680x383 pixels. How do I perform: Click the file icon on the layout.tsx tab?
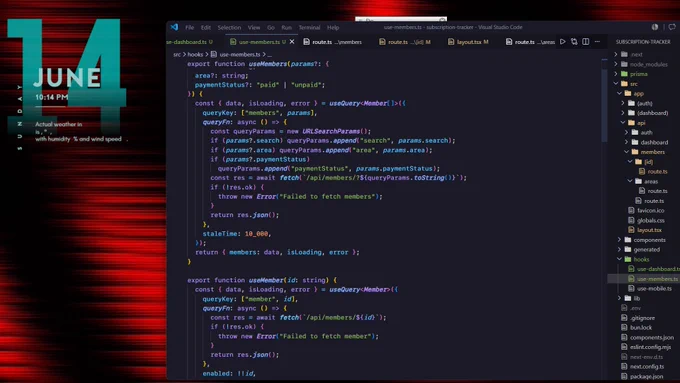[451, 42]
